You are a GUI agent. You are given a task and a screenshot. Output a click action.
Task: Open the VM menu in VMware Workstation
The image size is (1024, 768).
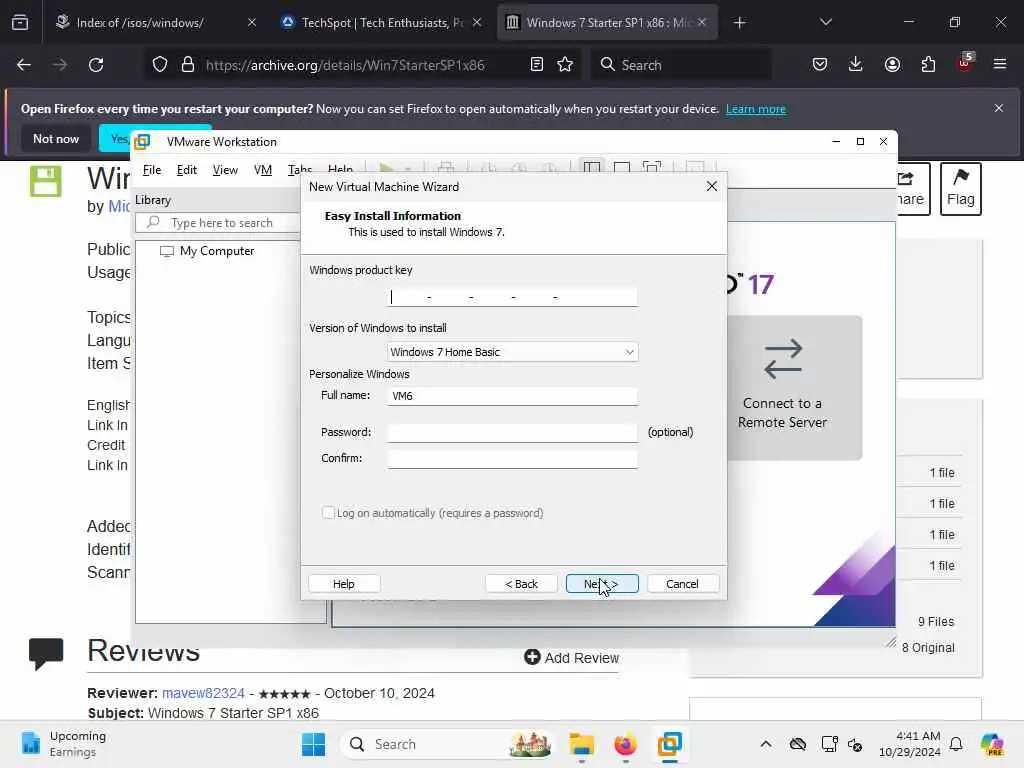263,170
